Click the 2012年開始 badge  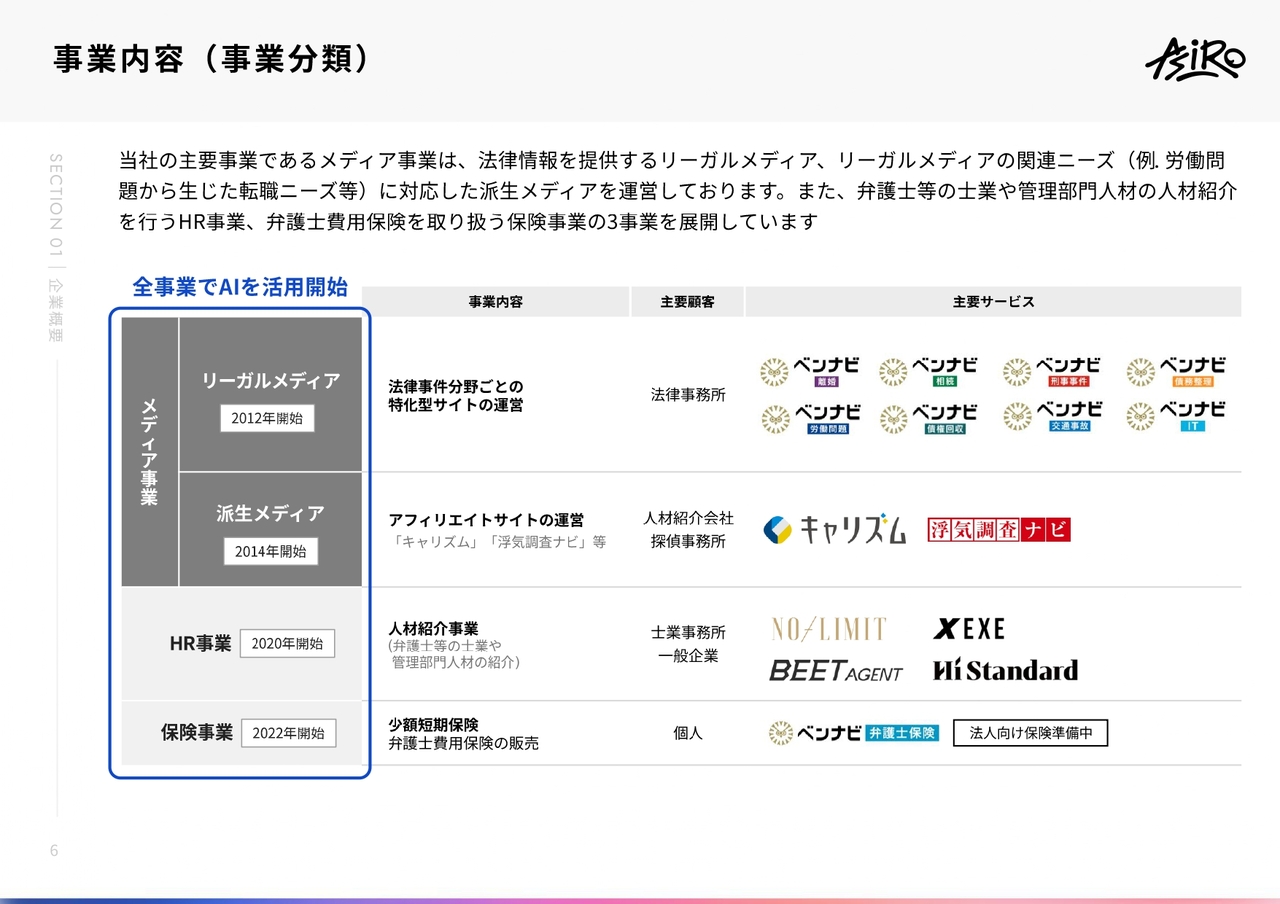[x=267, y=418]
